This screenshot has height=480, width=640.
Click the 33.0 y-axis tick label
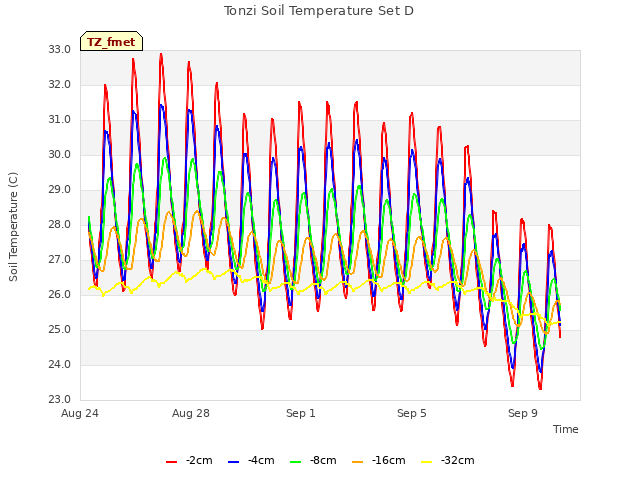click(59, 49)
